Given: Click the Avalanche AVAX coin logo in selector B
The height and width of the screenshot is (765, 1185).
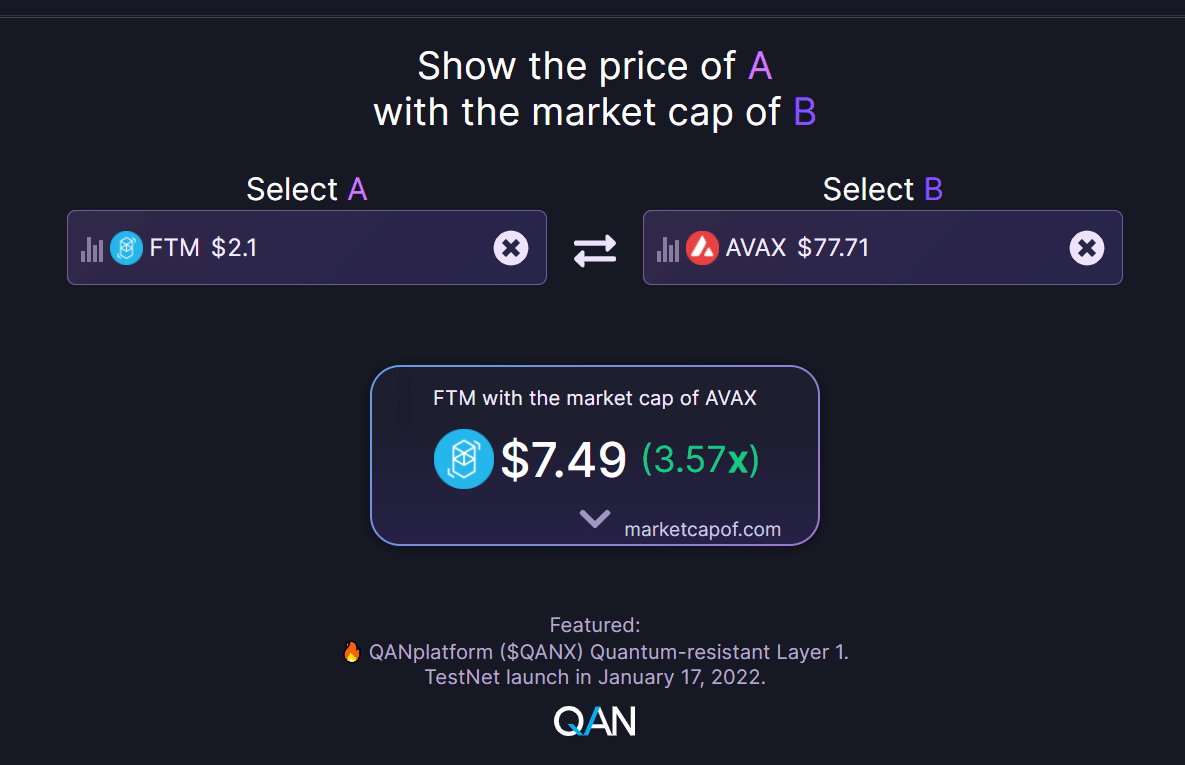Looking at the screenshot, I should (702, 247).
